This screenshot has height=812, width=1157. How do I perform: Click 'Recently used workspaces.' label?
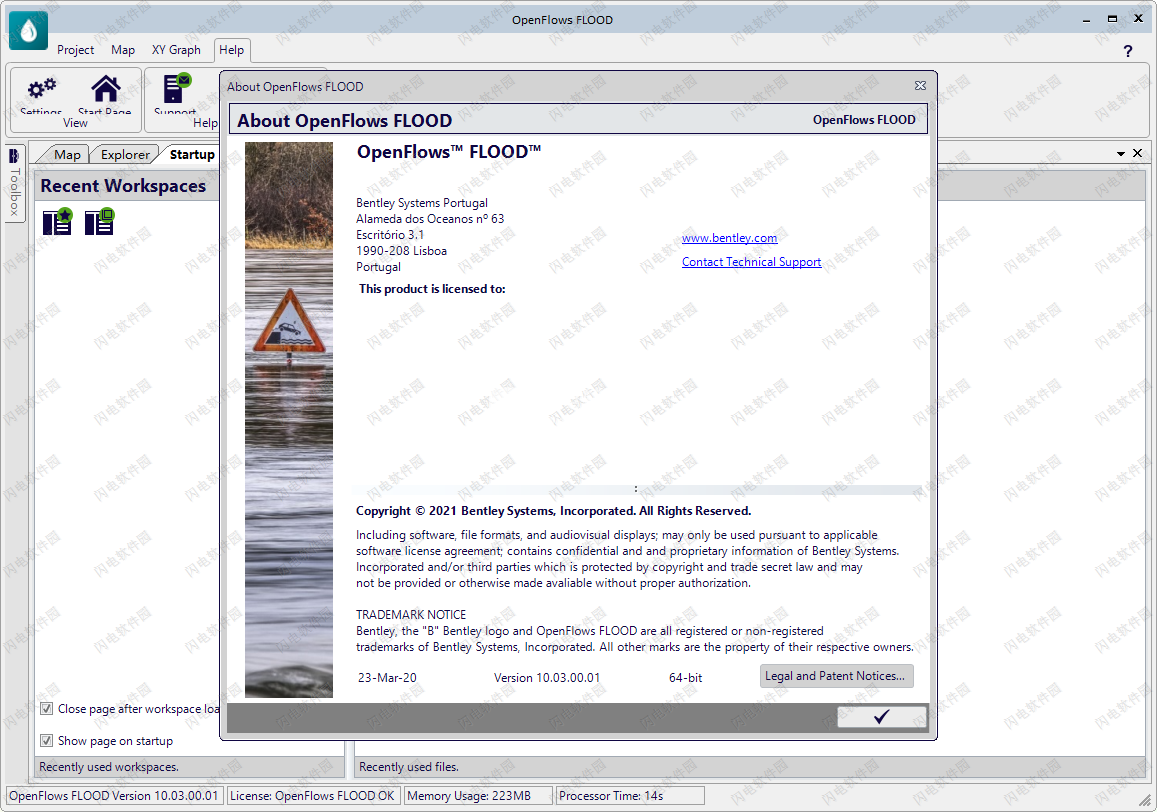pos(108,767)
